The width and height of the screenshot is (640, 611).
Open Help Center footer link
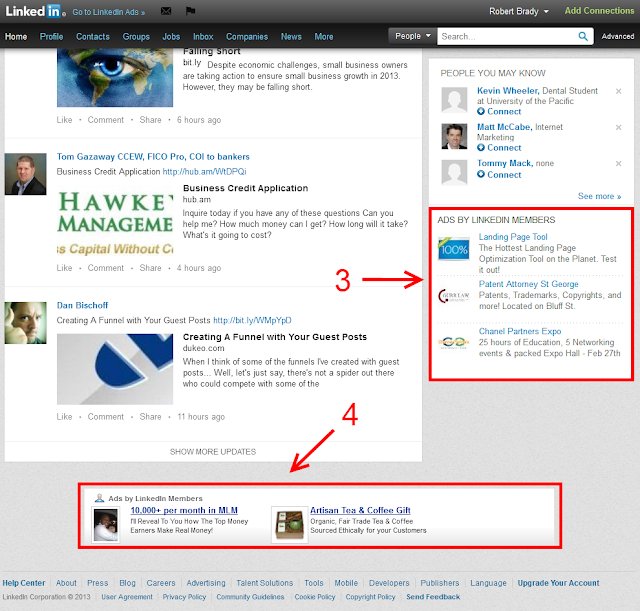pyautogui.click(x=24, y=583)
